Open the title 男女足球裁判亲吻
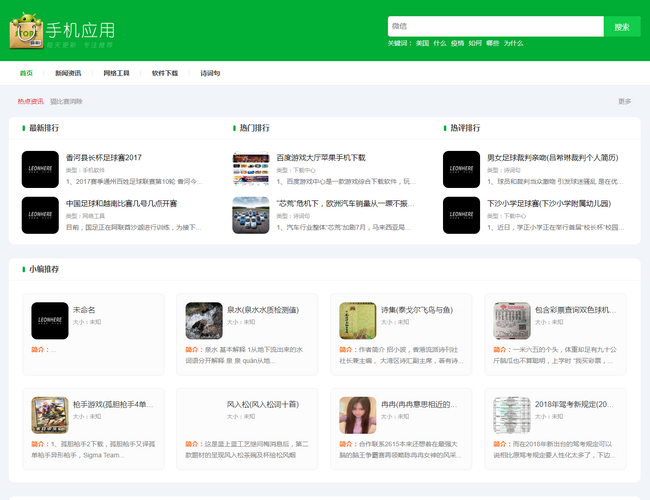650x500 pixels. pos(553,158)
